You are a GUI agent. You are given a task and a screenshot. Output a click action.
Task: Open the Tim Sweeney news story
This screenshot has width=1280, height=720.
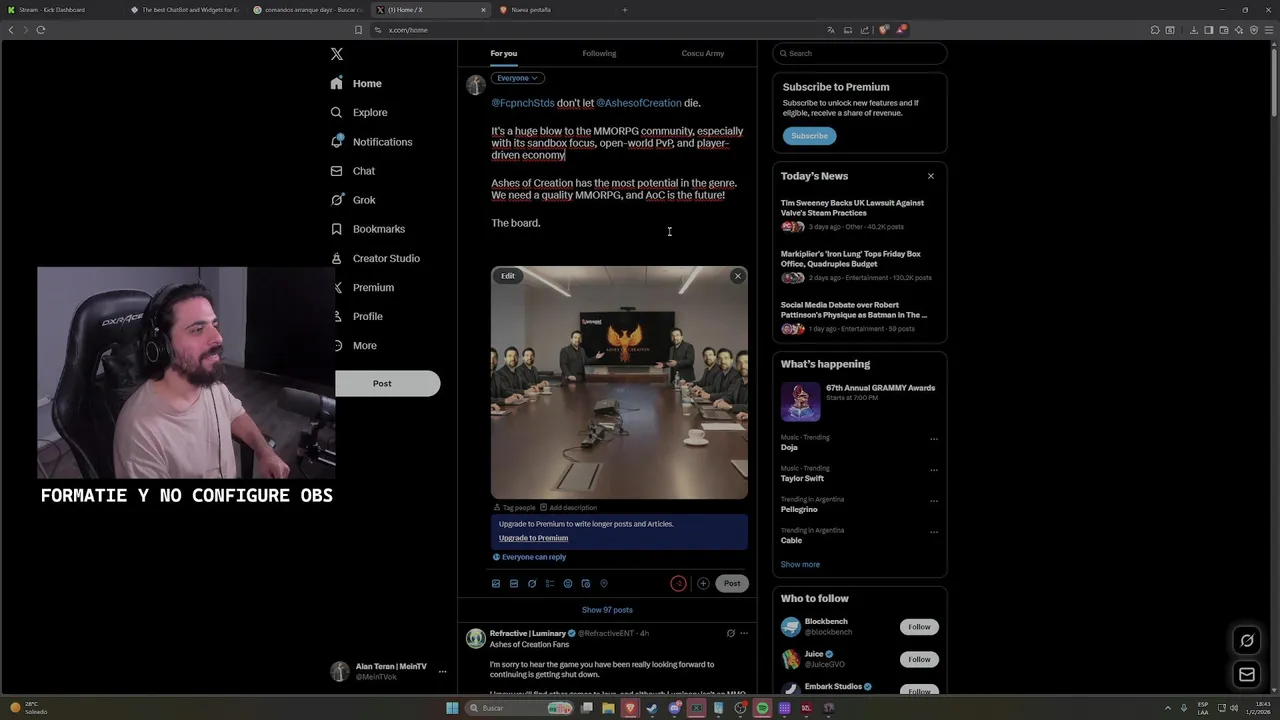pyautogui.click(x=858, y=214)
